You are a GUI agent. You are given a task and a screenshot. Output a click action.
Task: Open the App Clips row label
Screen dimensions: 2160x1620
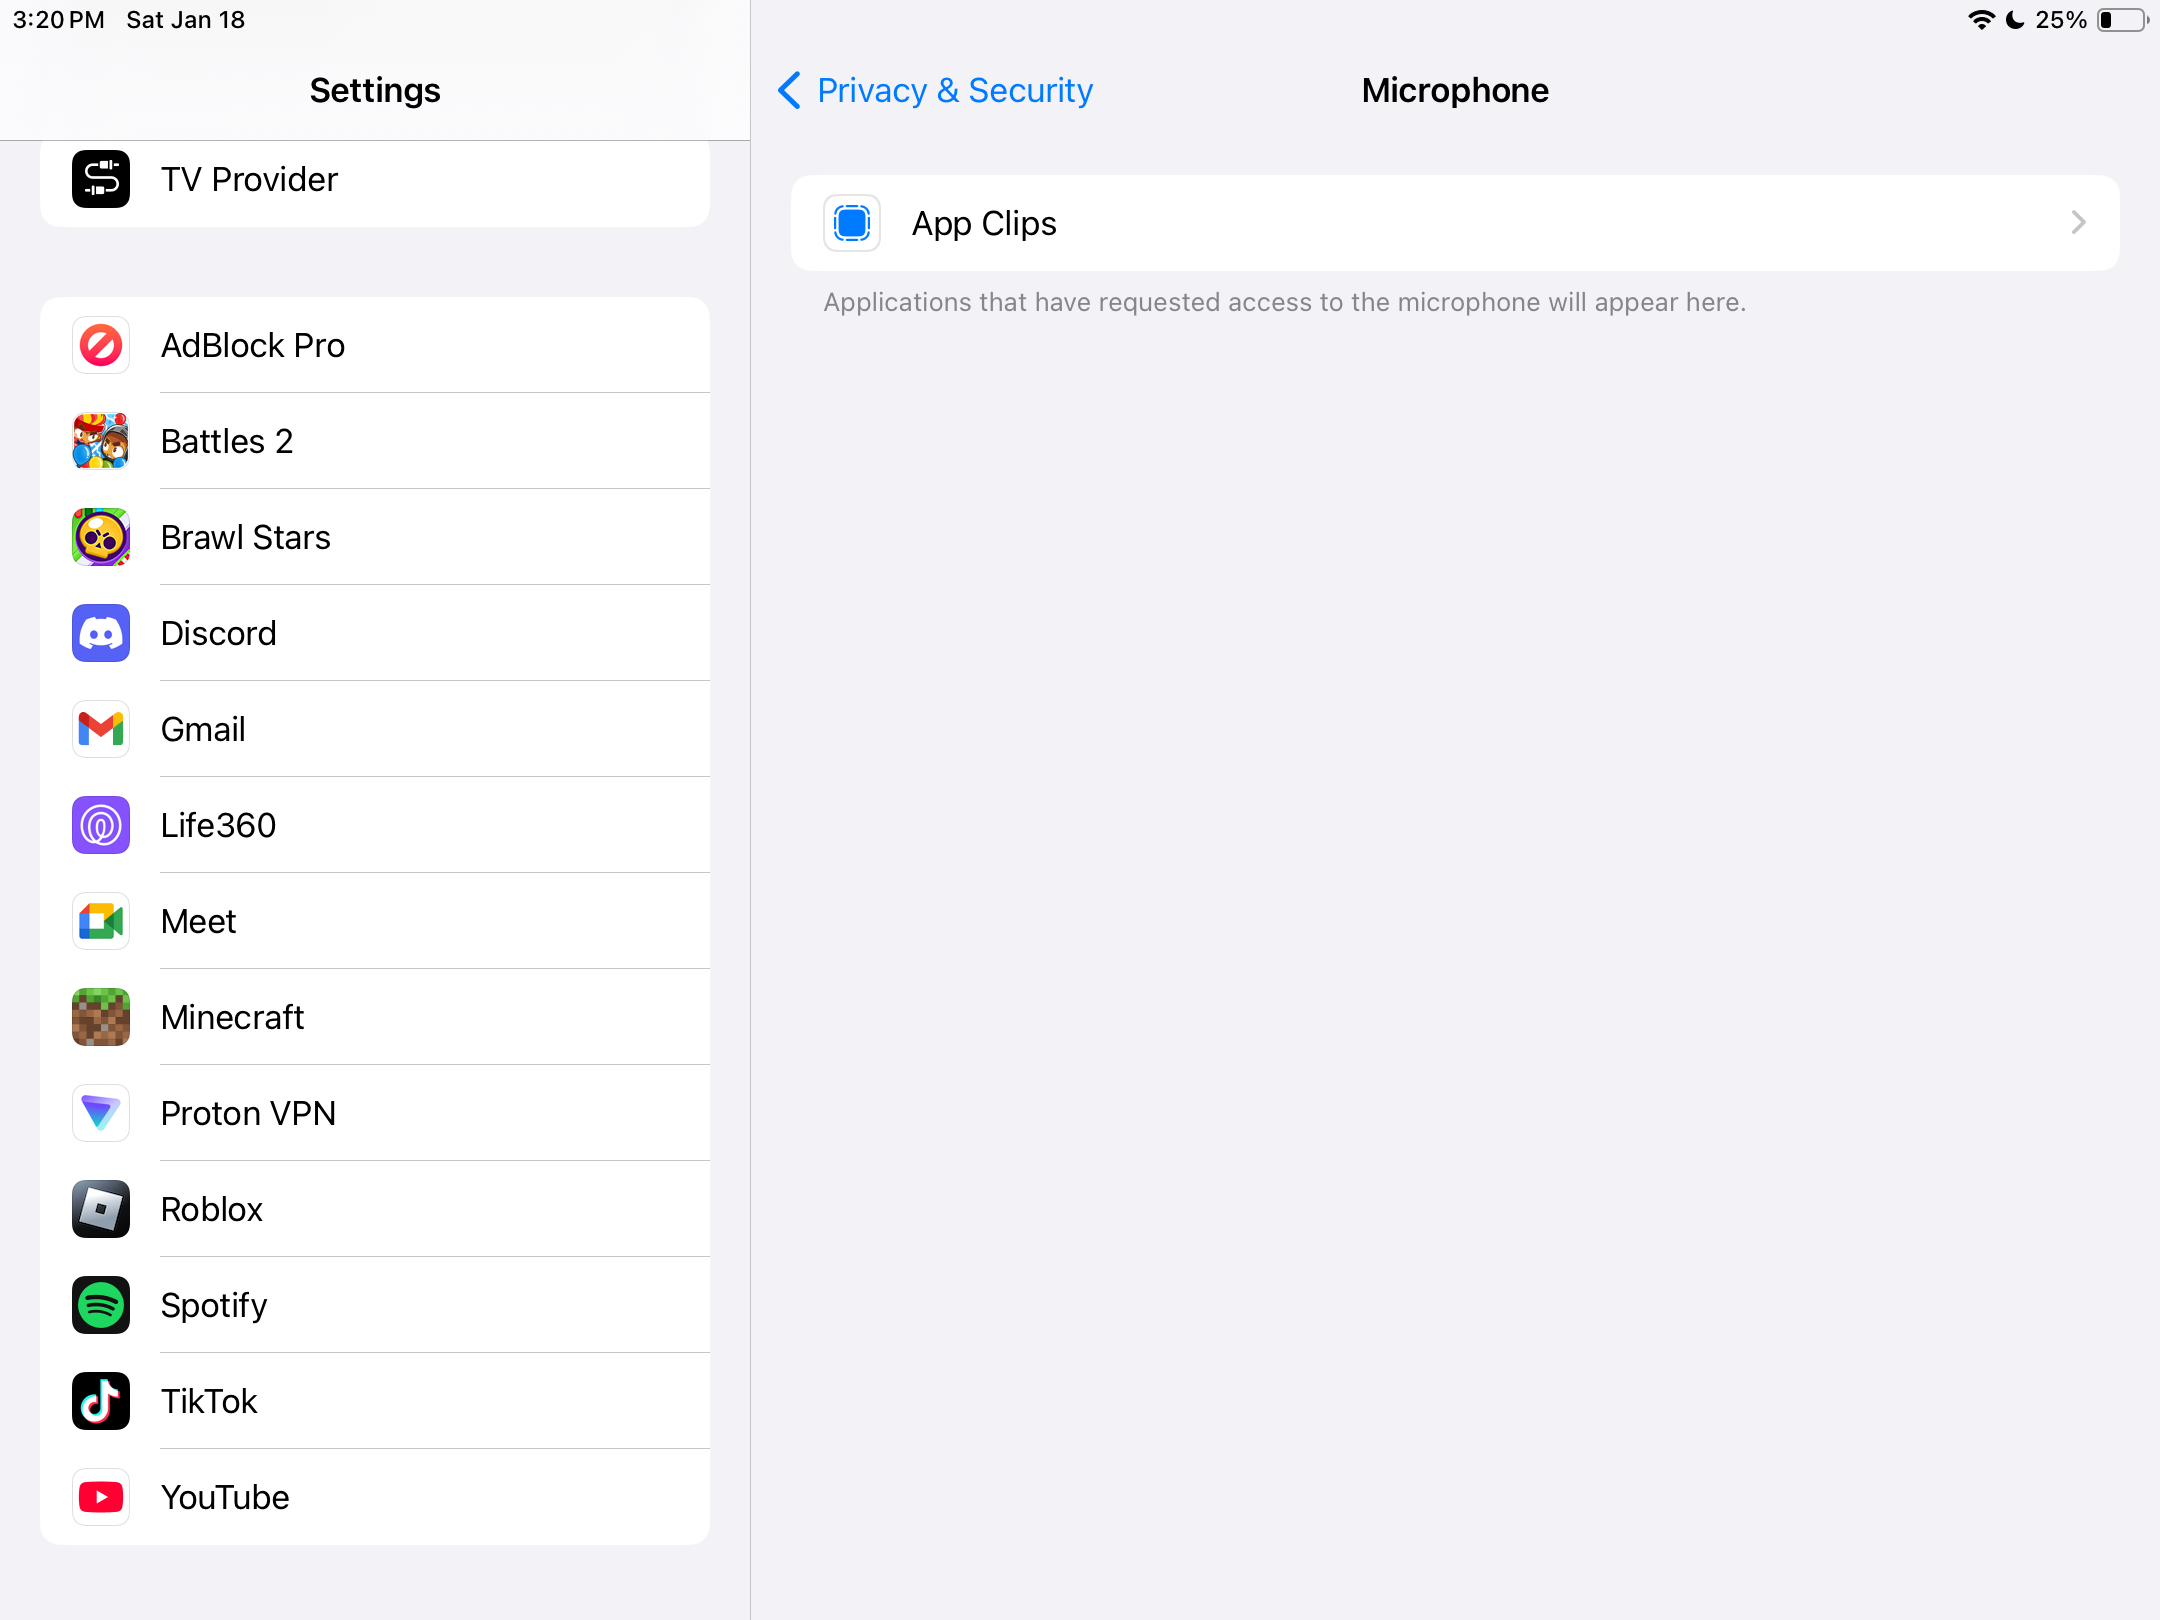[984, 223]
